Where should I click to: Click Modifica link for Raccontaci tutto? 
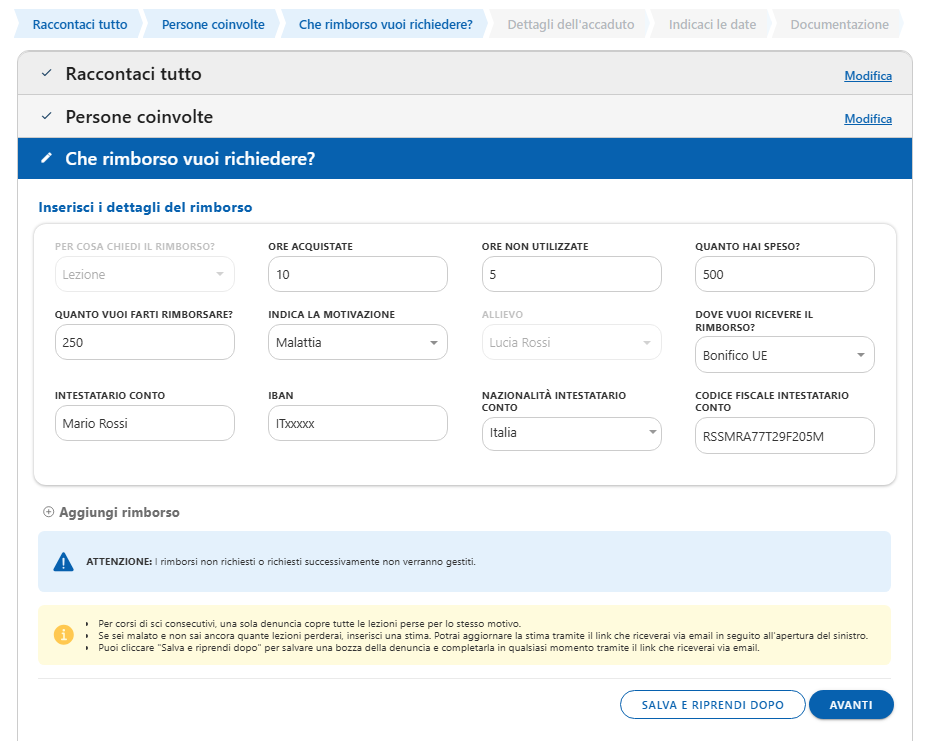tap(867, 76)
